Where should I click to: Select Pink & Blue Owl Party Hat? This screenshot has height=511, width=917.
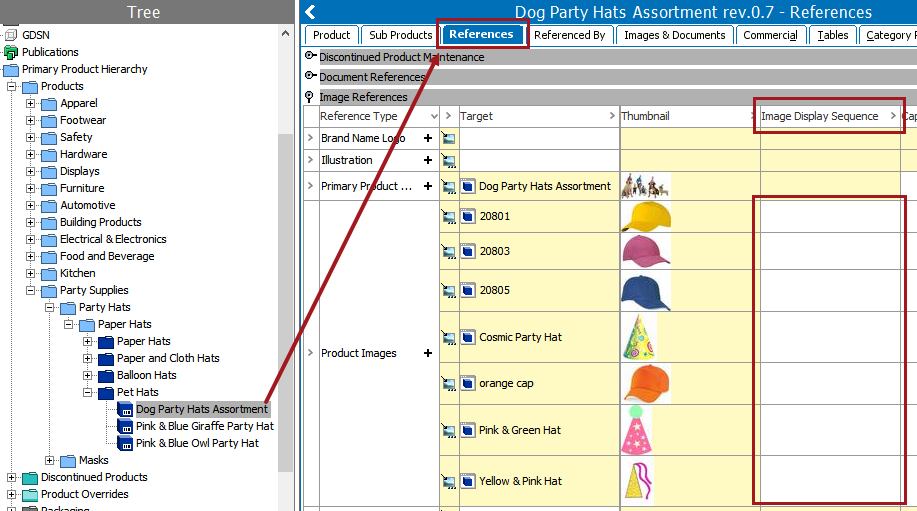[197, 443]
